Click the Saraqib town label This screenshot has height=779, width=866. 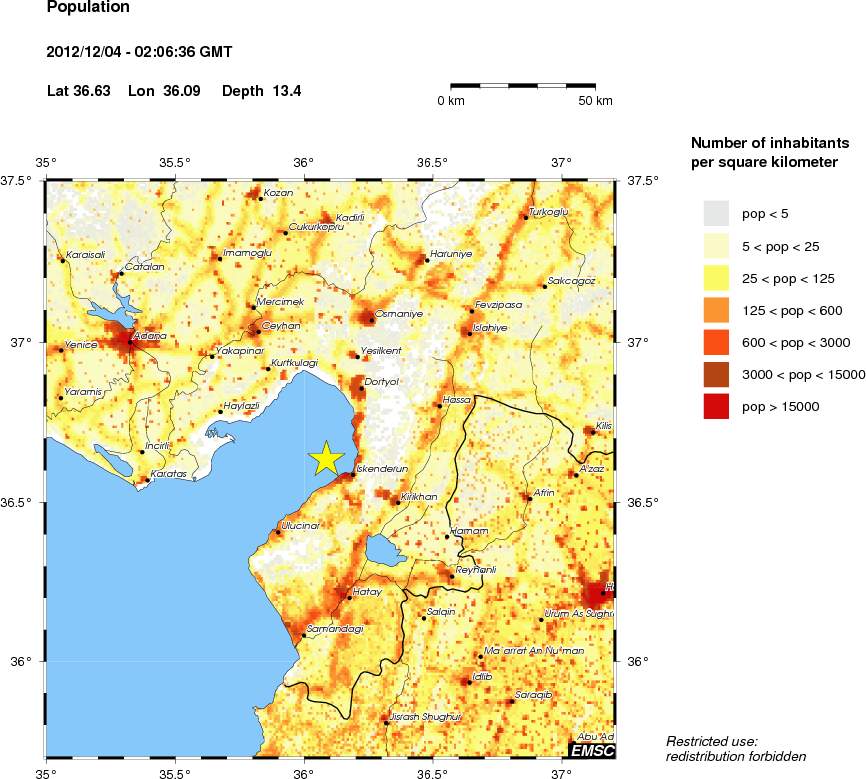click(x=533, y=694)
